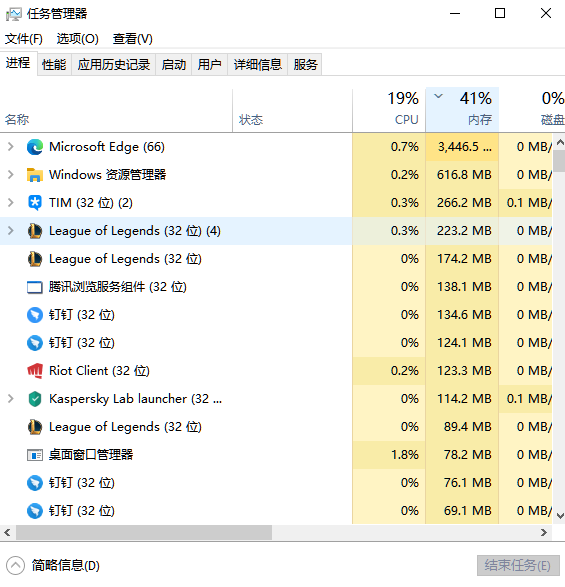Click the 结束任务 button

(518, 566)
